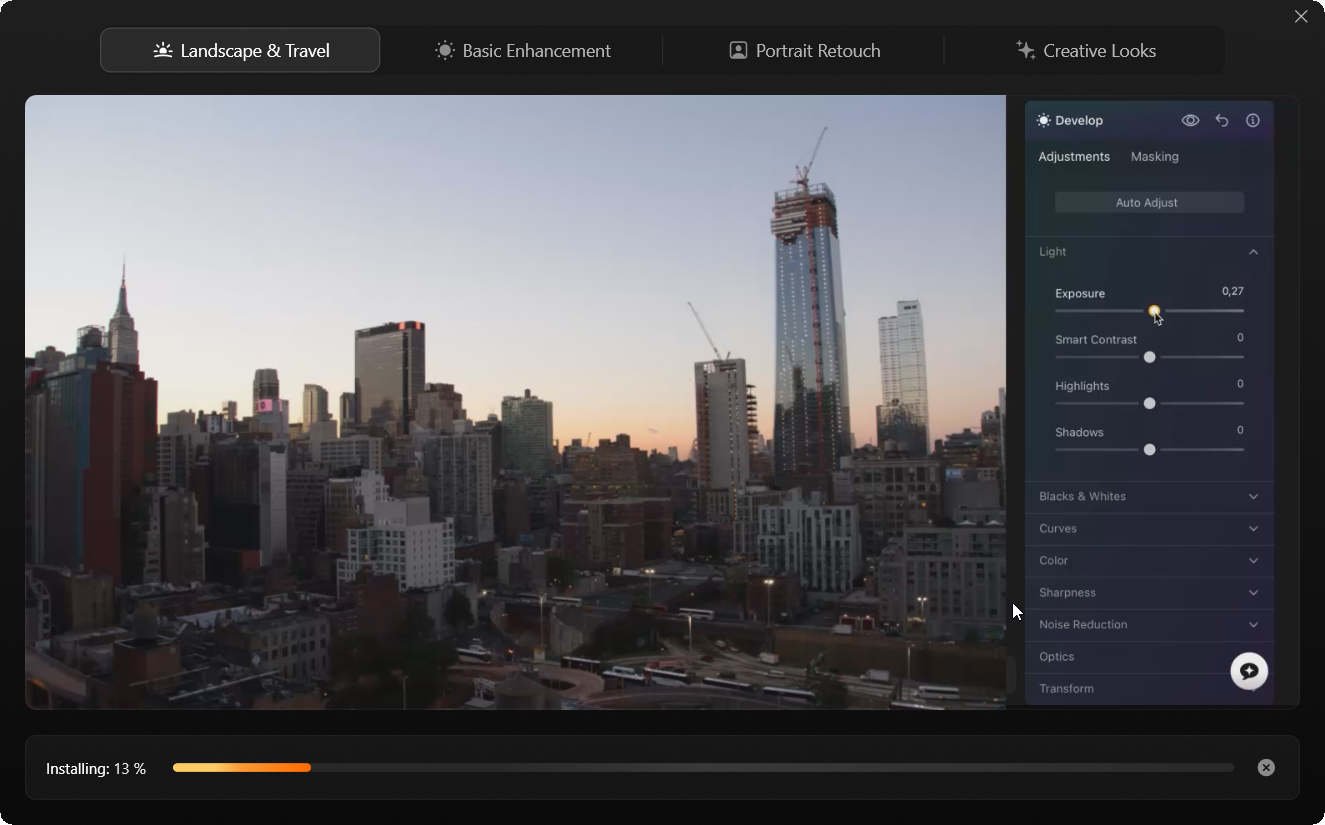
Task: Select the Landscape & Travel tab
Action: pos(240,50)
